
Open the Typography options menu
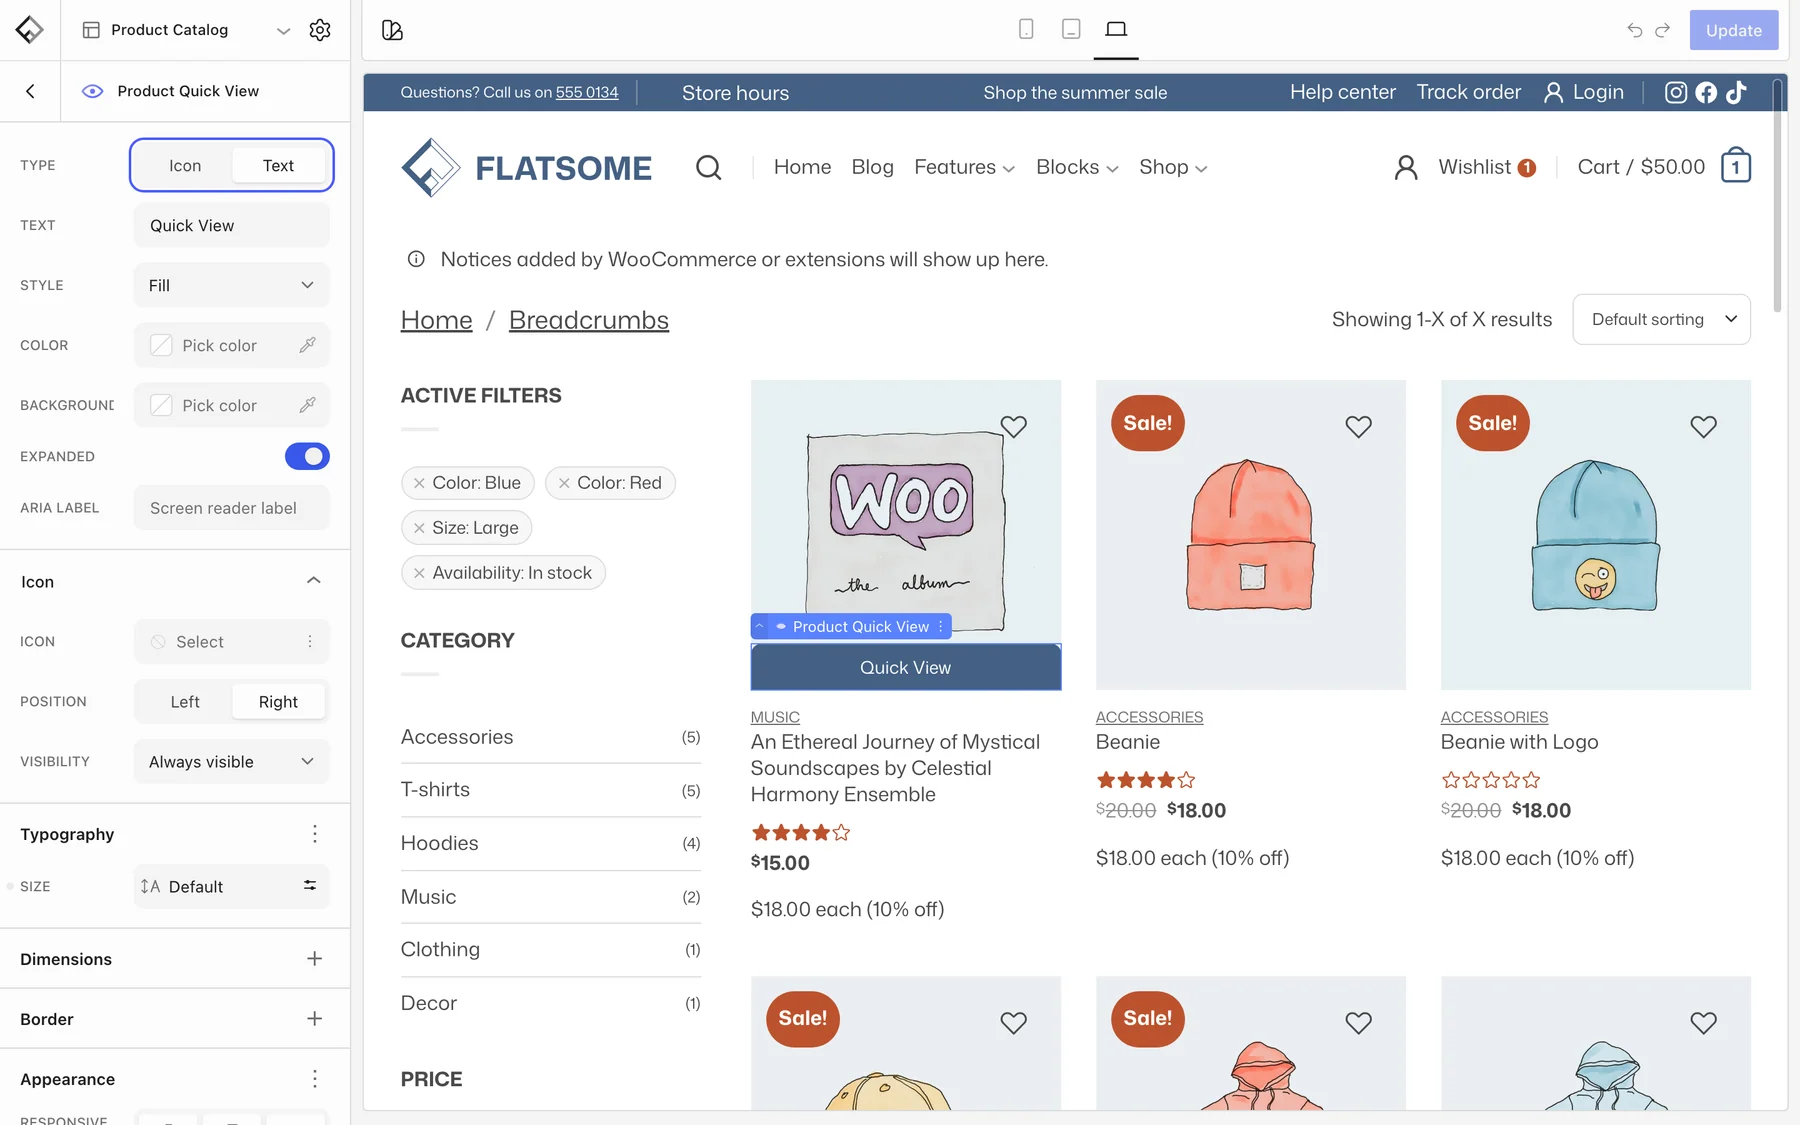click(x=315, y=834)
